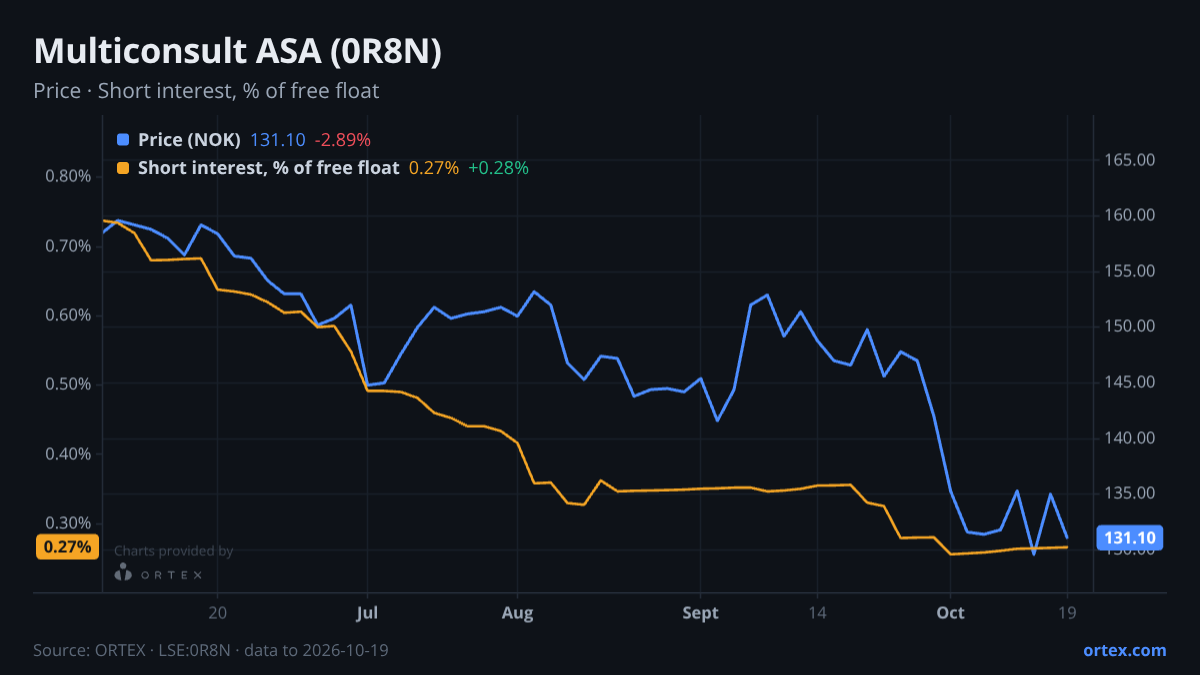The height and width of the screenshot is (675, 1200).
Task: Click the 155.00 right axis label
Action: click(x=1130, y=271)
